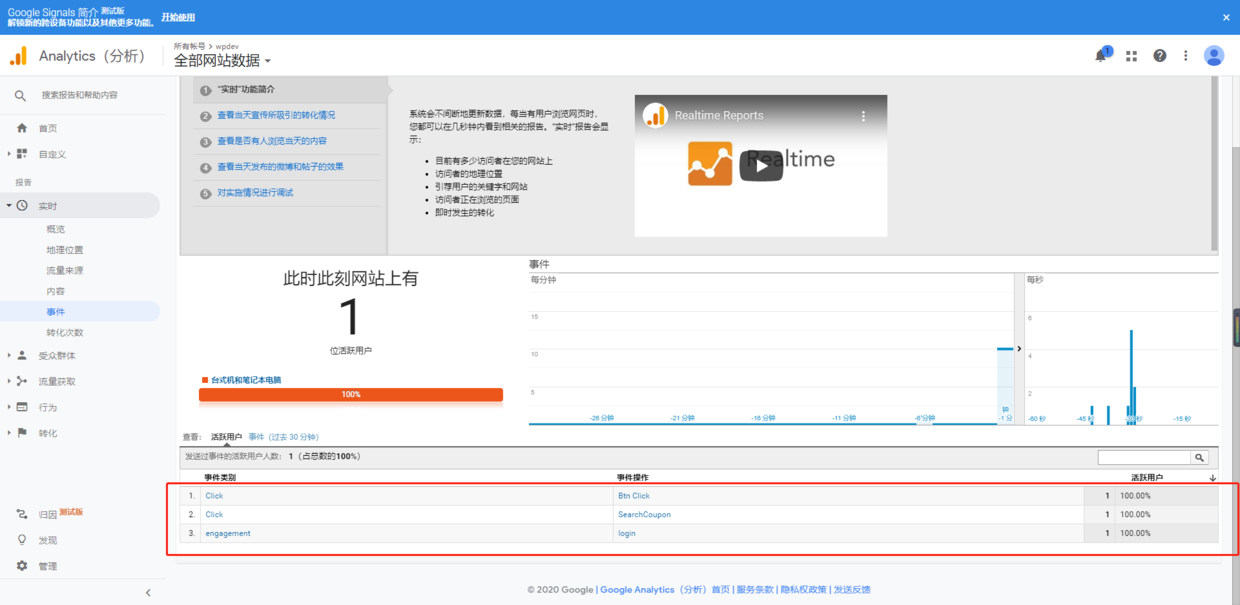Click the 转化 flag icon
1240x605 pixels.
(x=22, y=433)
